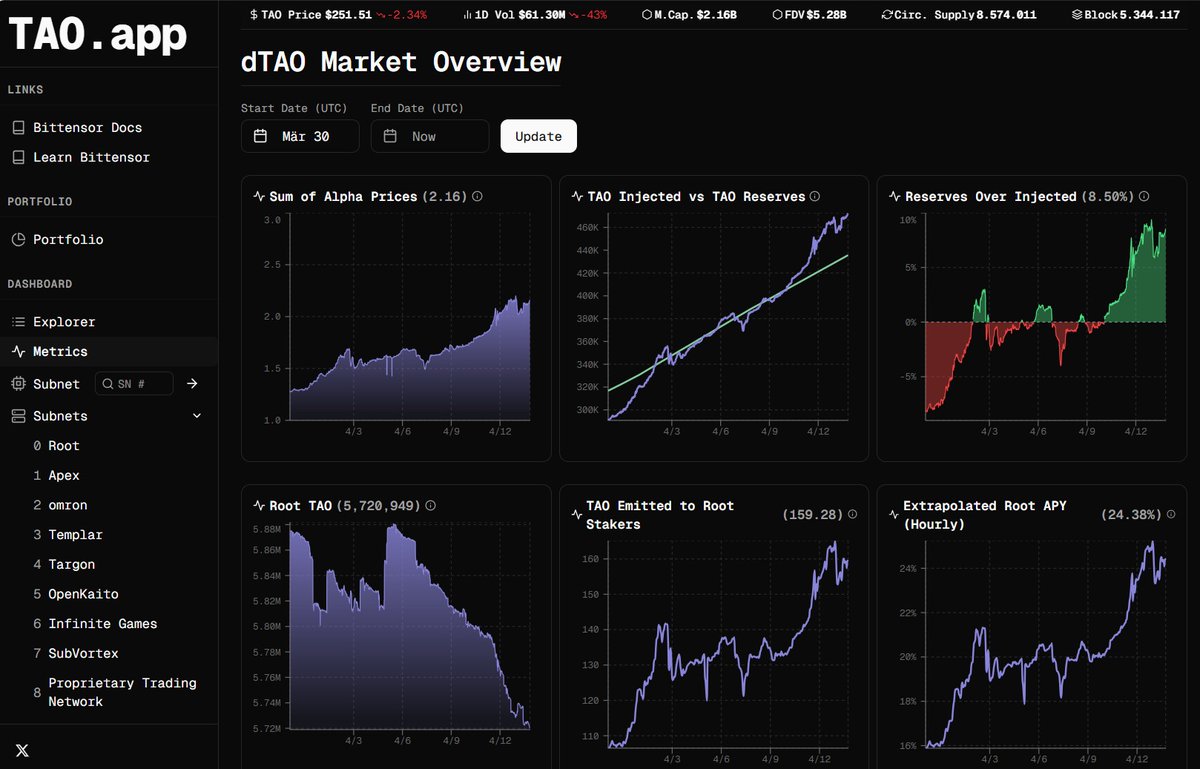Click the hexagon icon by FDV
This screenshot has width=1200, height=769.
click(777, 15)
